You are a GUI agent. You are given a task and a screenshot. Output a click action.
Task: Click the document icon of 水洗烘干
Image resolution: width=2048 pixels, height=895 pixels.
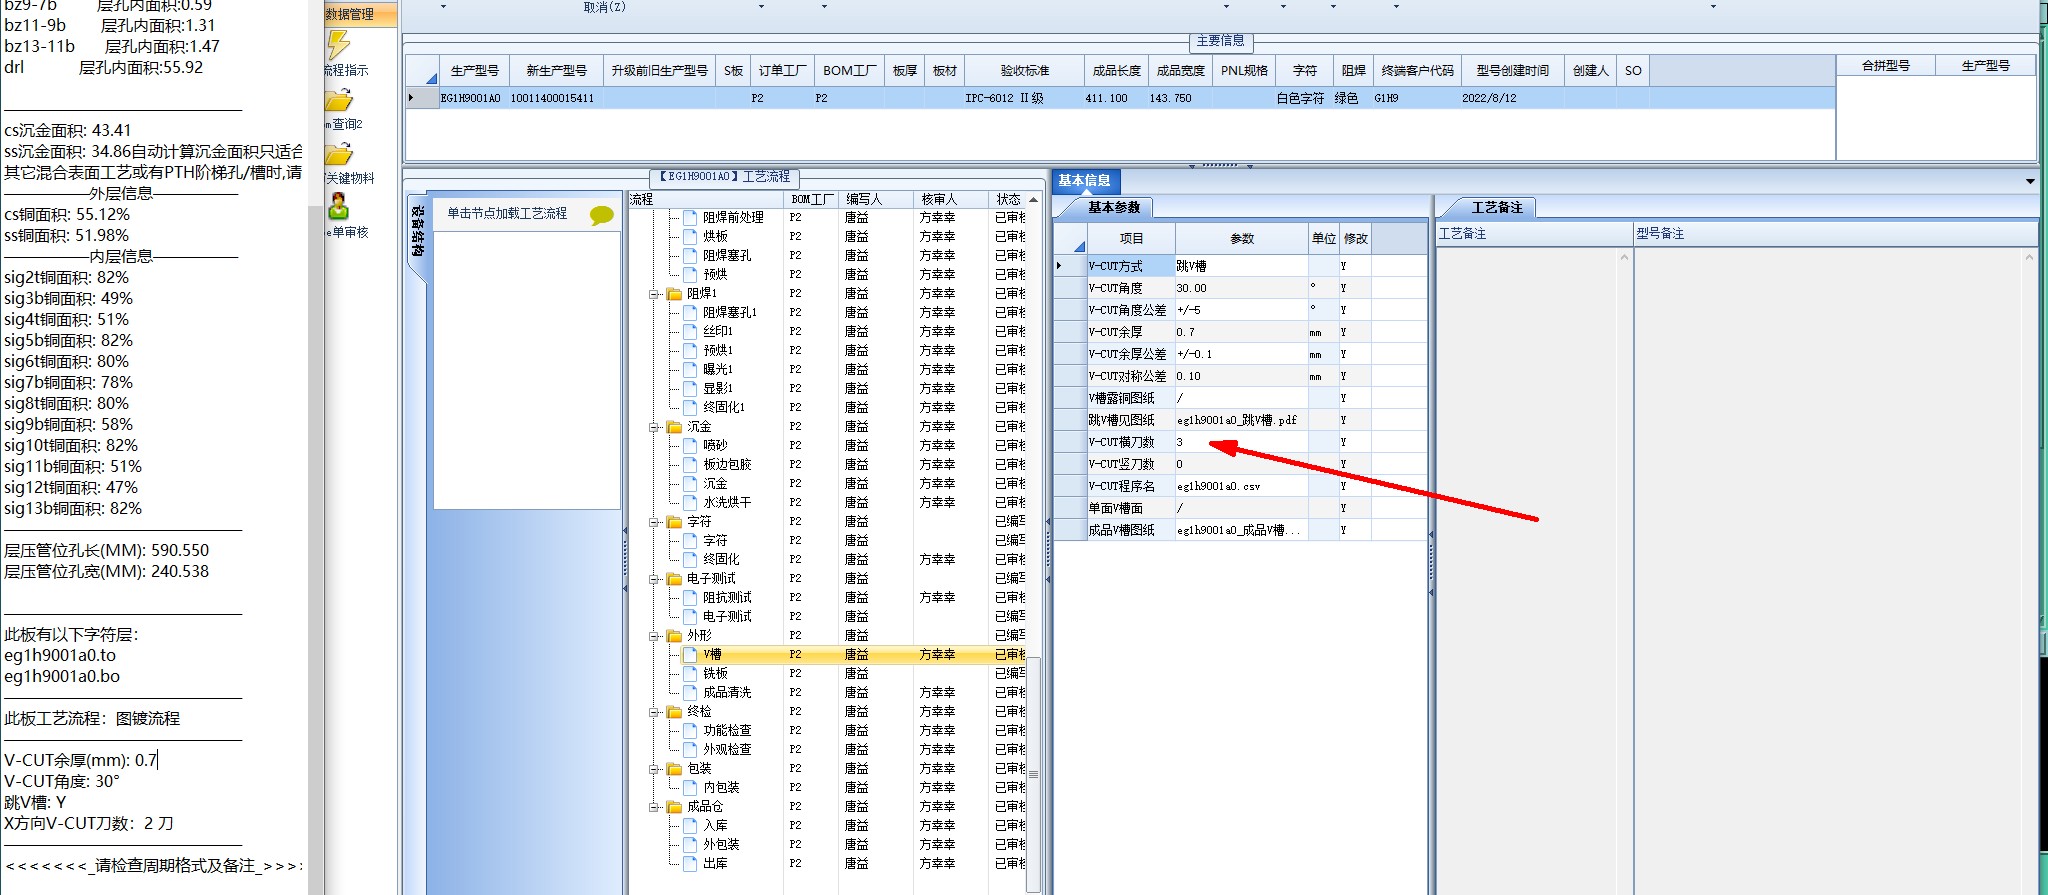[690, 502]
